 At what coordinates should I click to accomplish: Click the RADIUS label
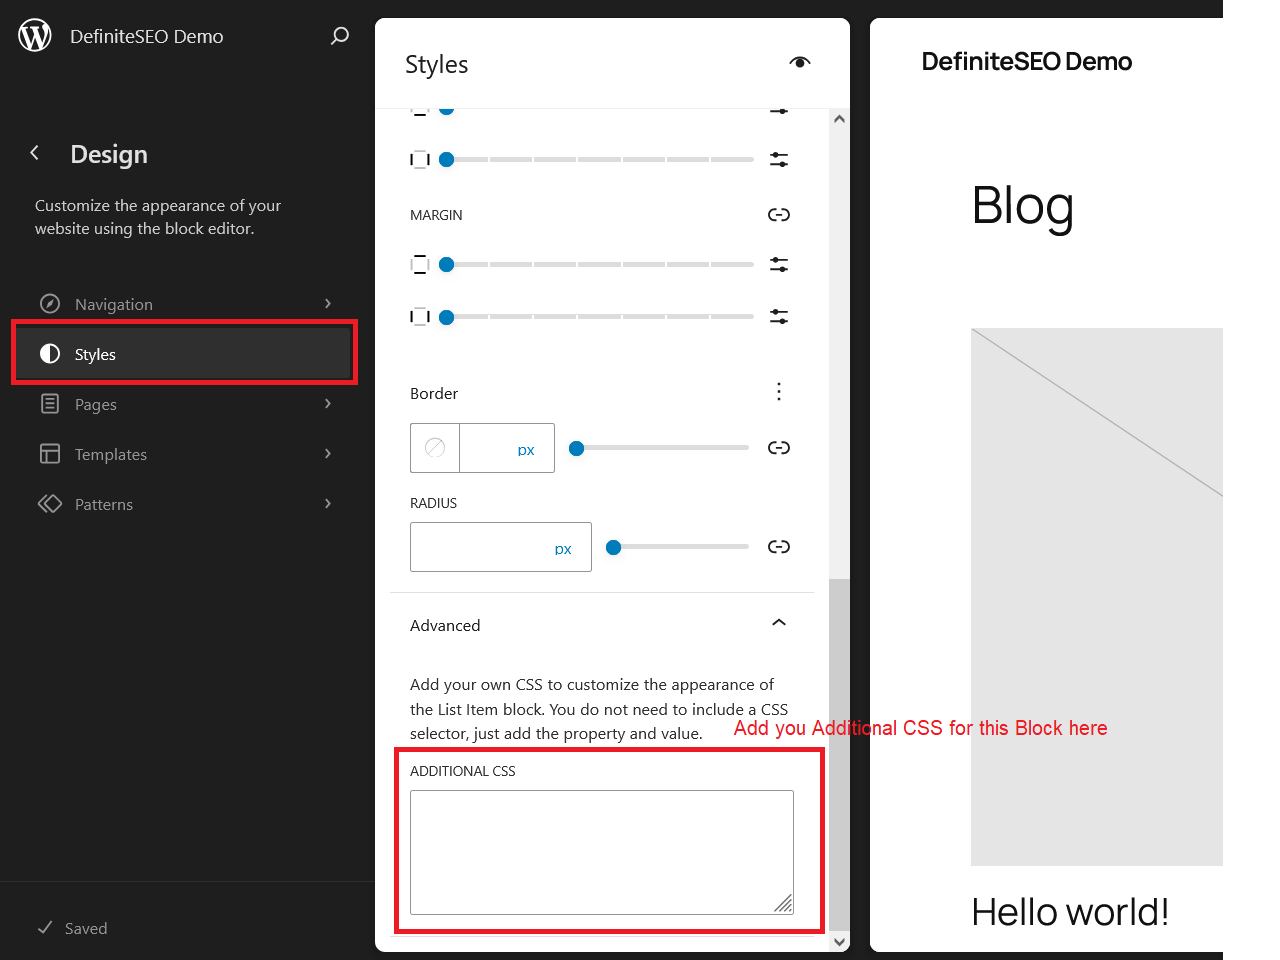433,503
